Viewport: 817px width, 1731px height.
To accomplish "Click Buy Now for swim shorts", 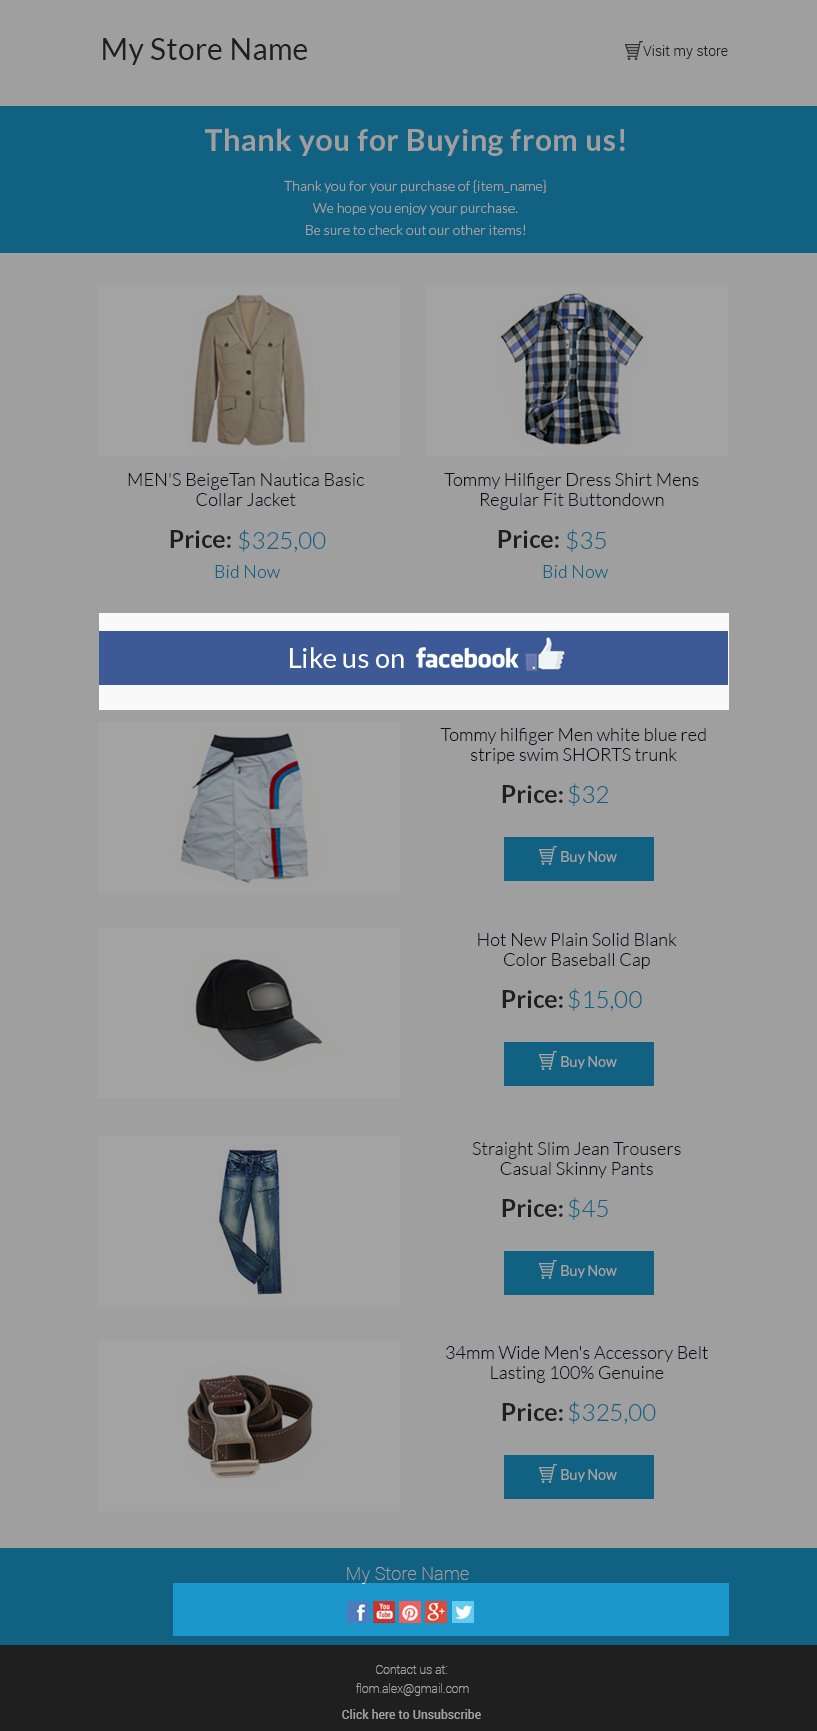I will (x=579, y=859).
